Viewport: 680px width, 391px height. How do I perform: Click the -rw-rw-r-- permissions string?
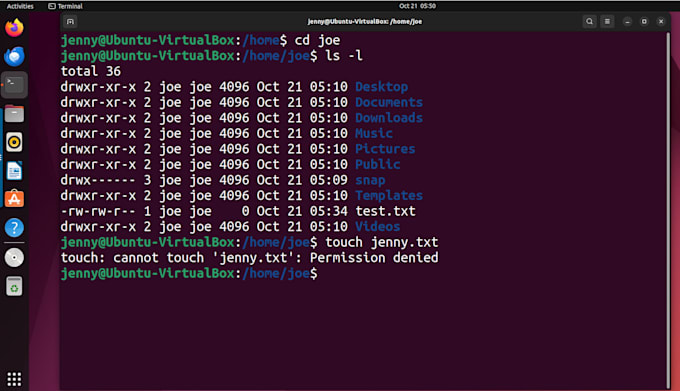tap(98, 211)
